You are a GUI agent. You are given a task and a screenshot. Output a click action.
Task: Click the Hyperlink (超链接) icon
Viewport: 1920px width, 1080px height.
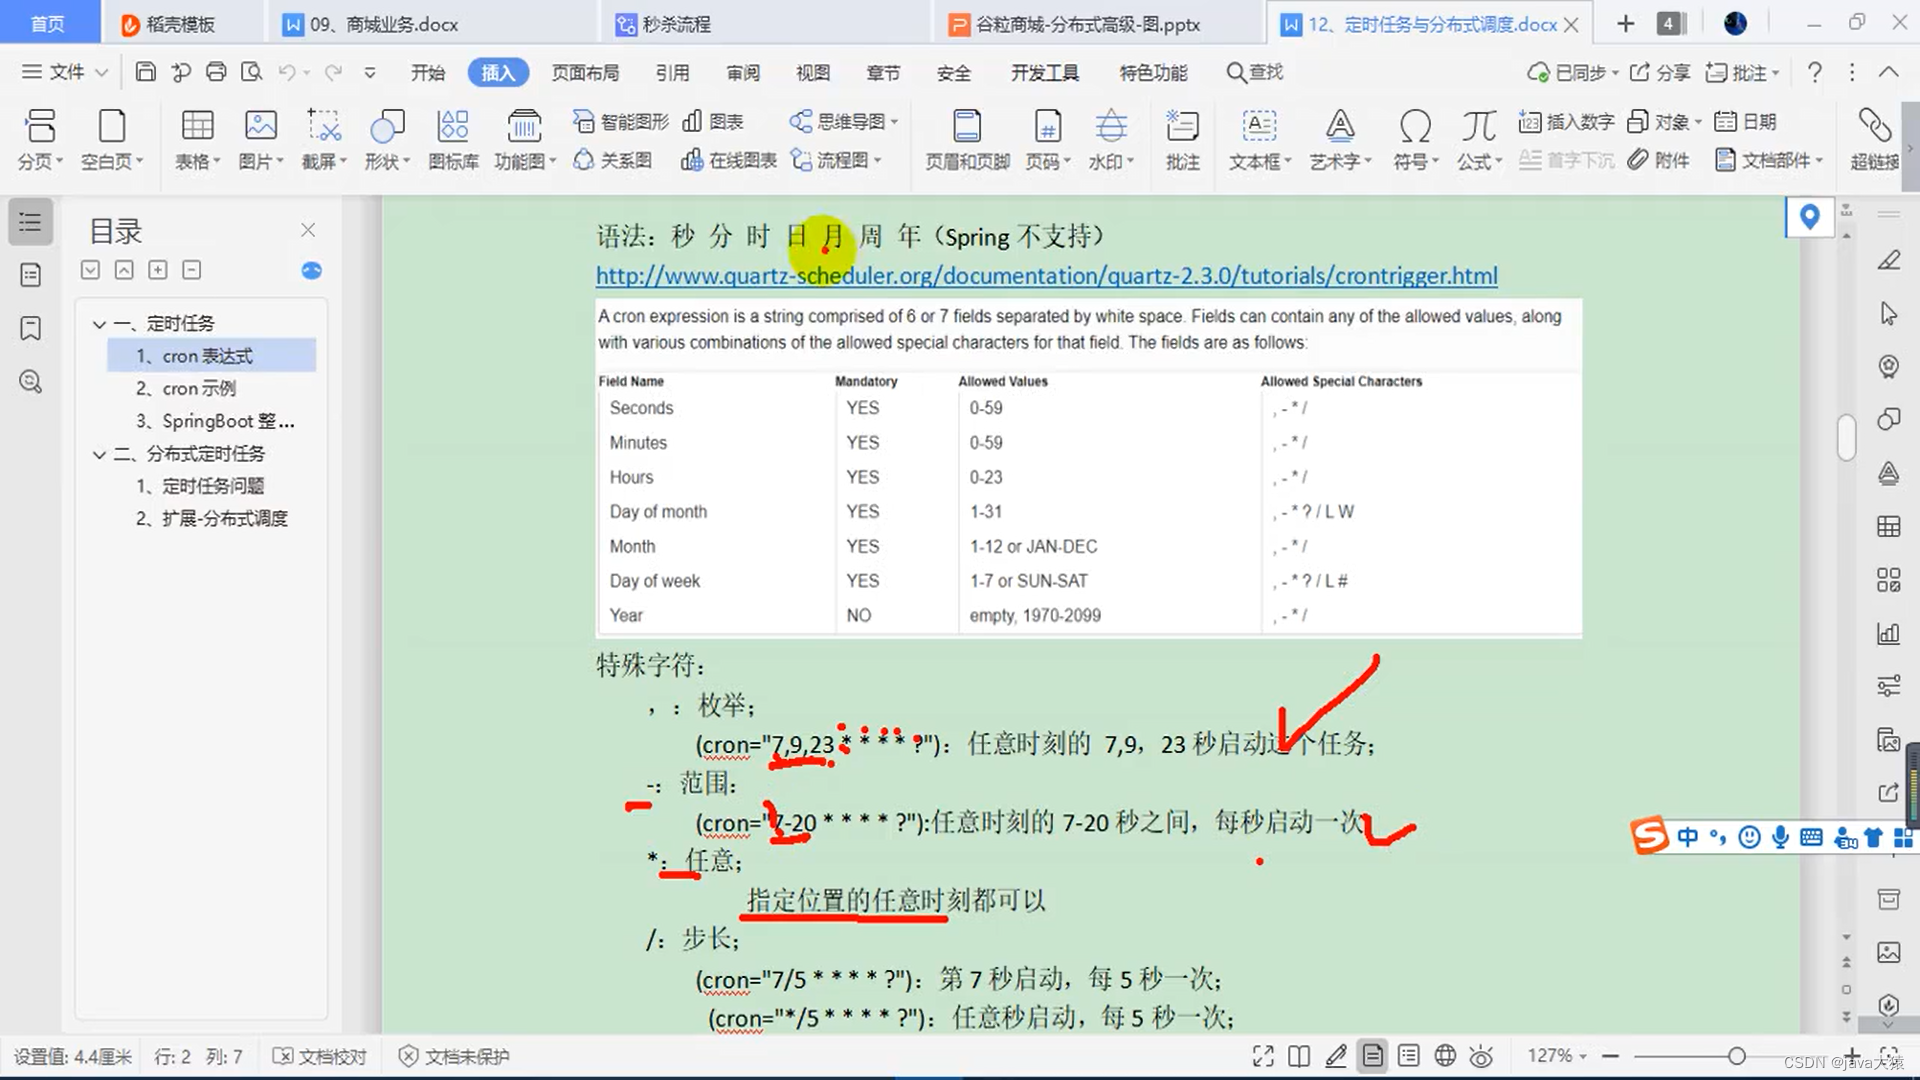(1874, 127)
